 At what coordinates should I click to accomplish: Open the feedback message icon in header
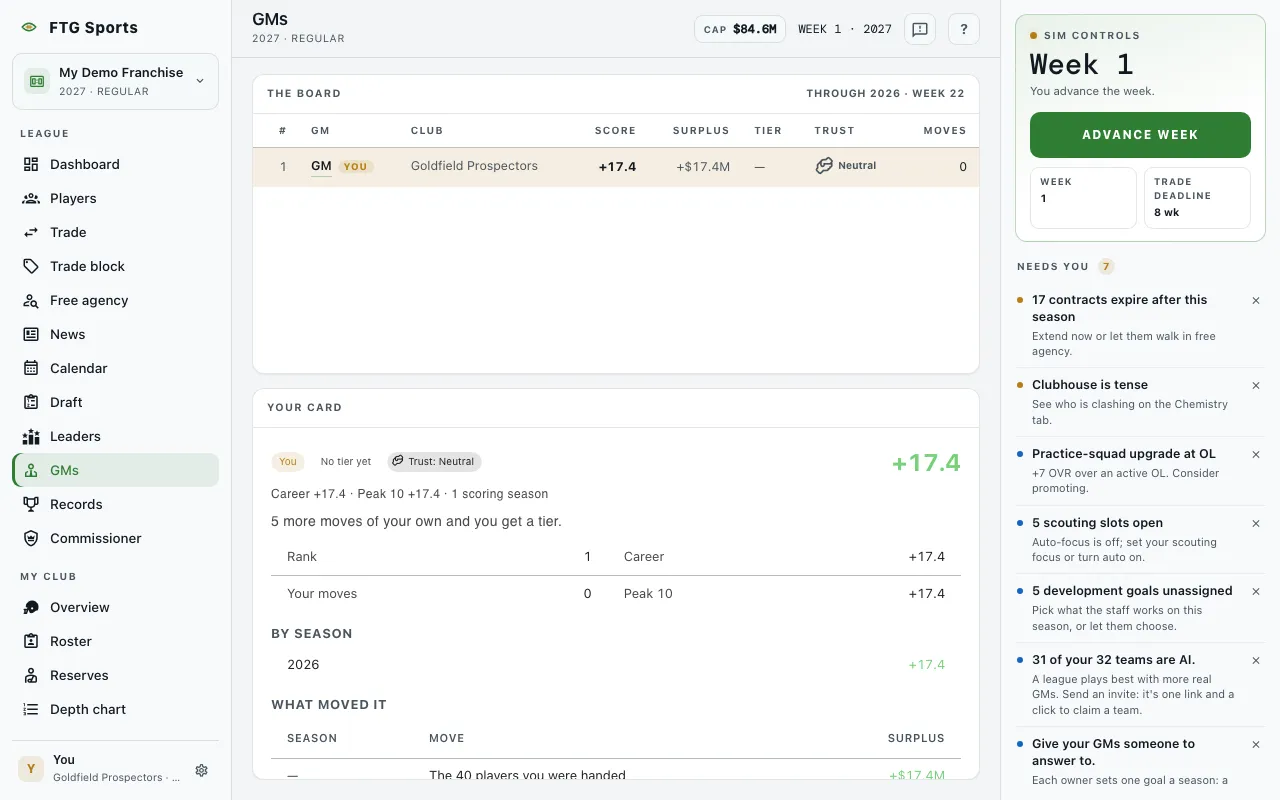tap(920, 29)
